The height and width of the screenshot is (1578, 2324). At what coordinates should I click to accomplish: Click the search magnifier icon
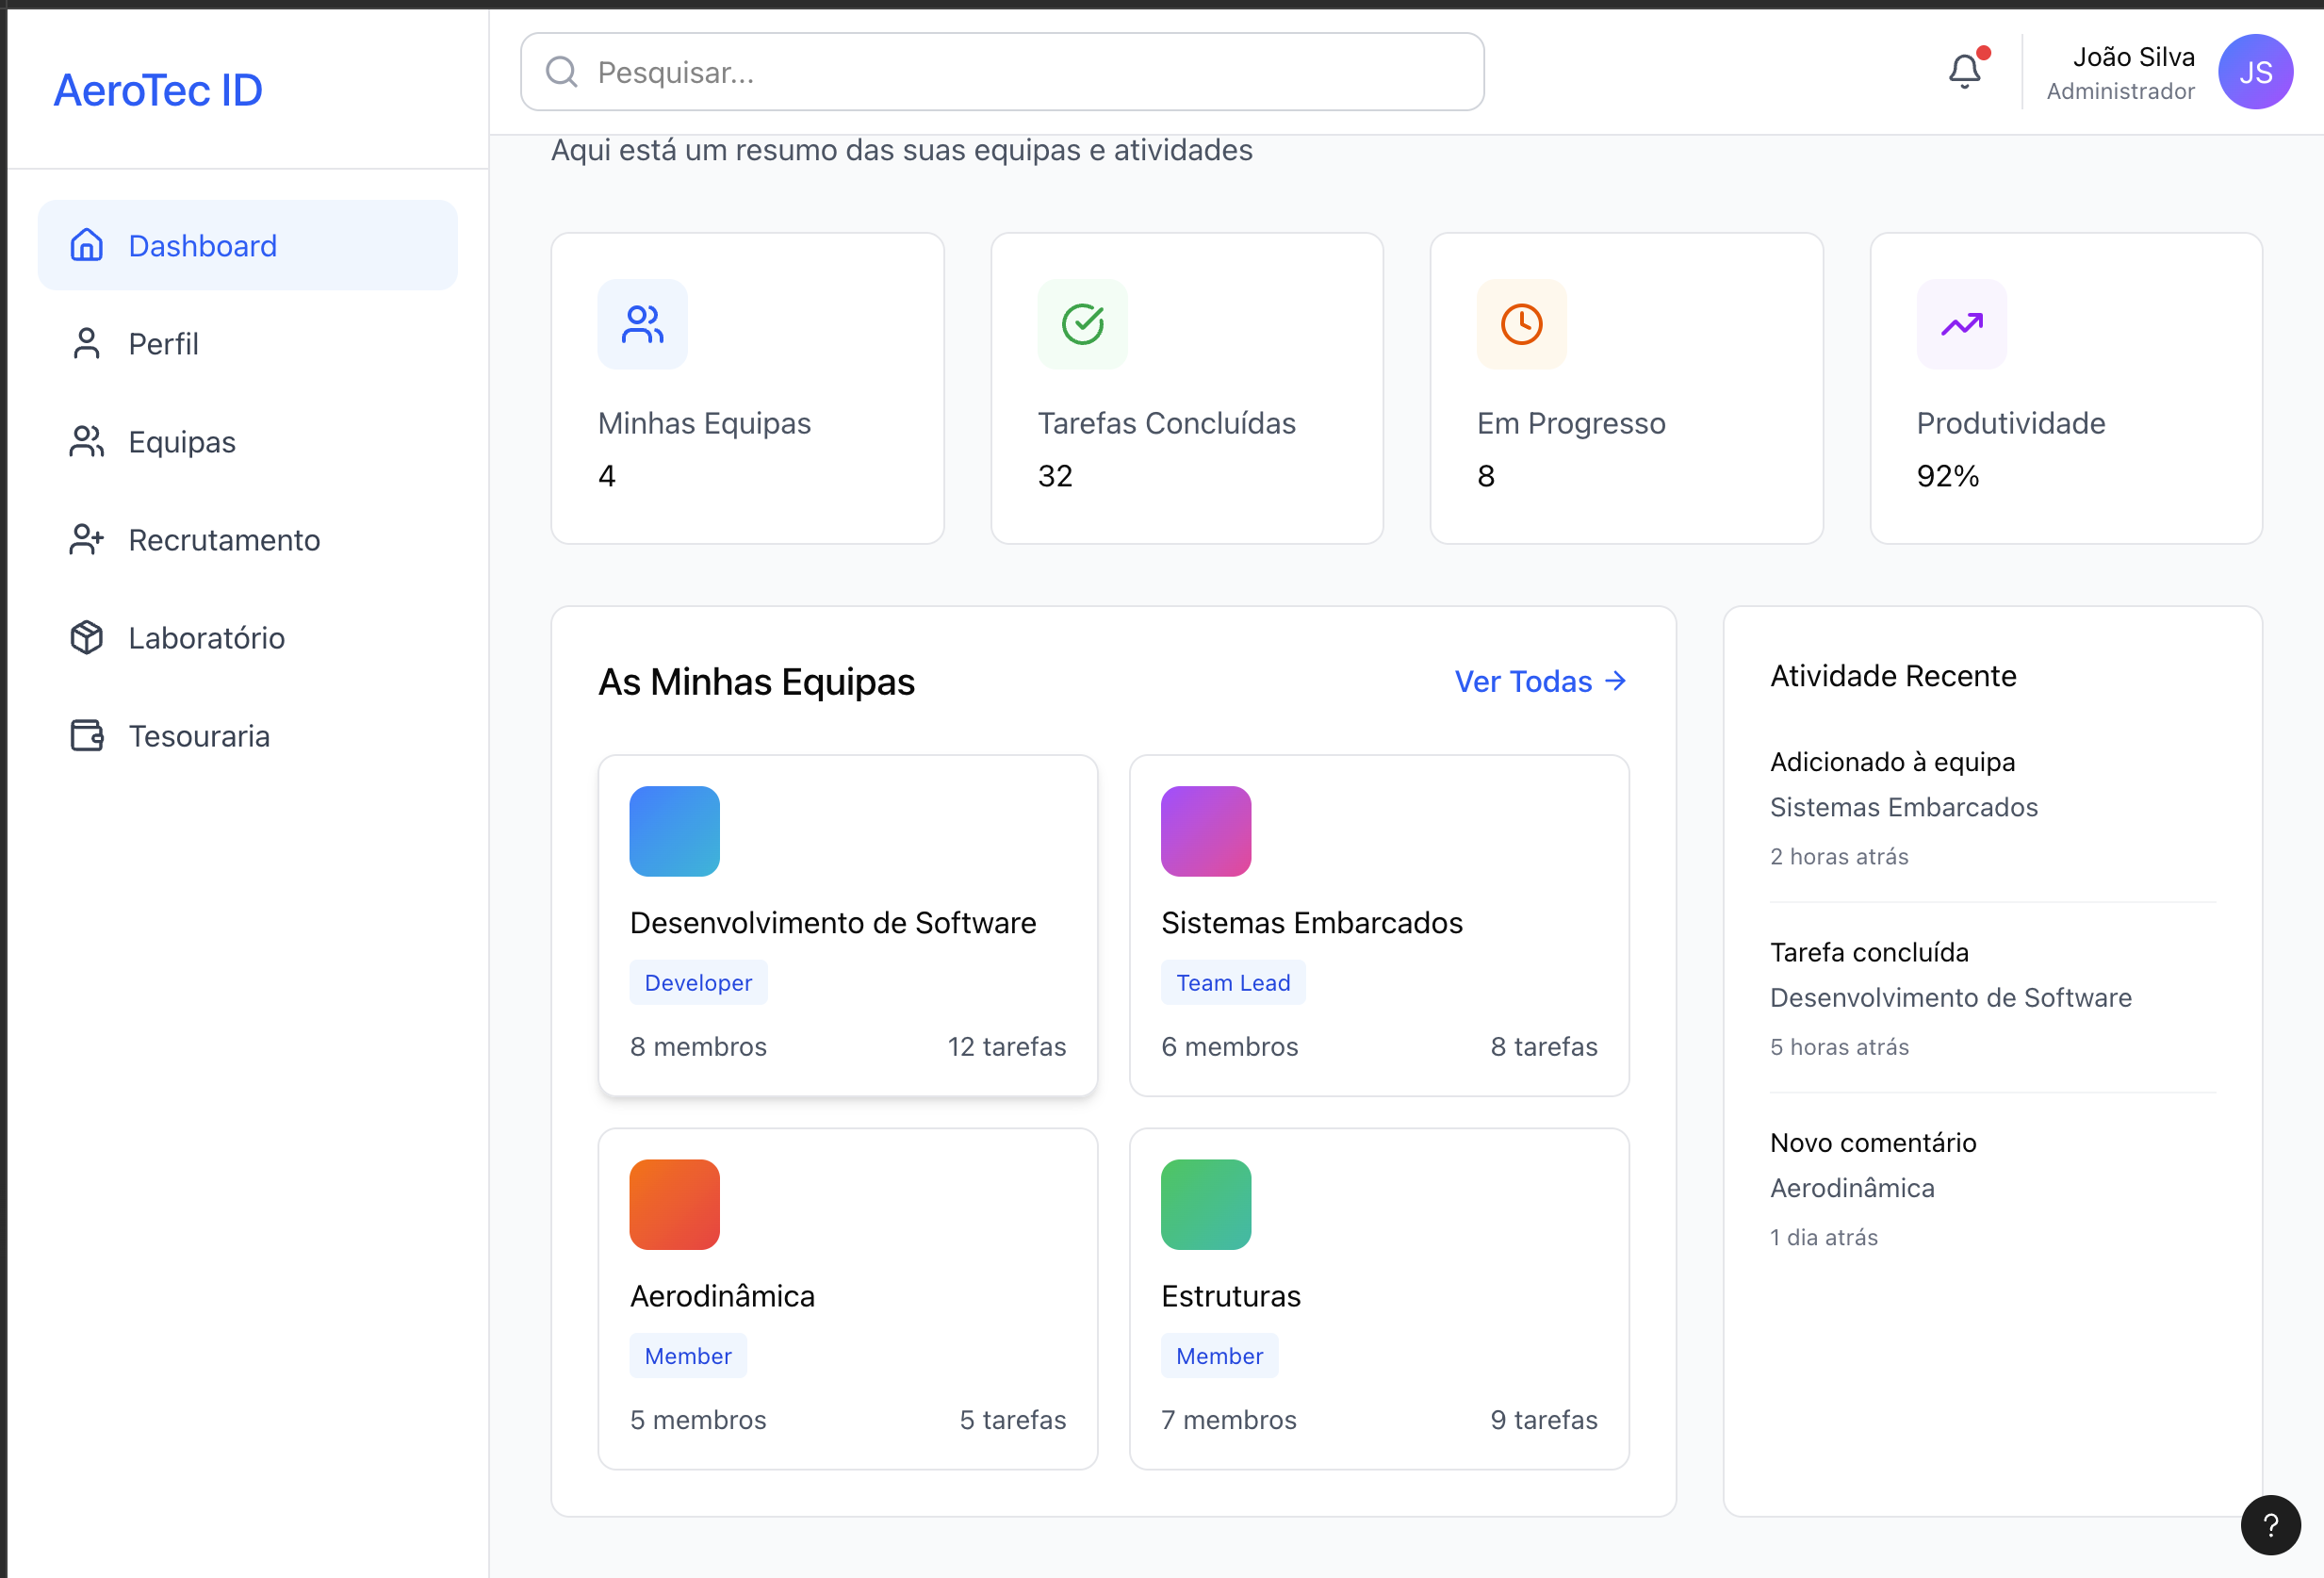(x=562, y=72)
